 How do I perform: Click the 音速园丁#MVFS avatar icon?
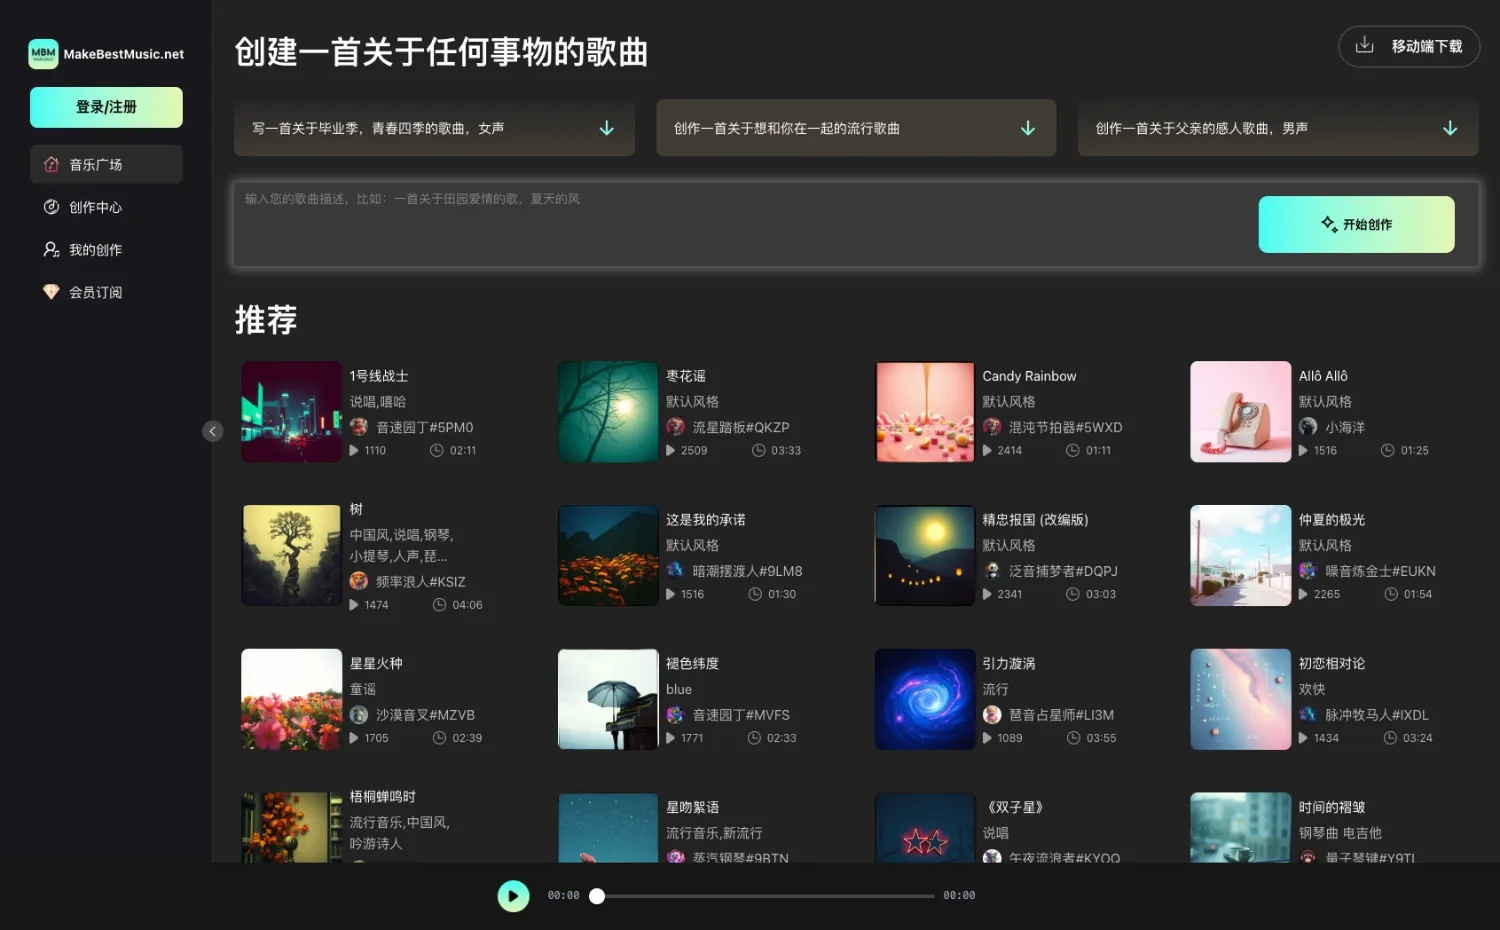coord(676,715)
